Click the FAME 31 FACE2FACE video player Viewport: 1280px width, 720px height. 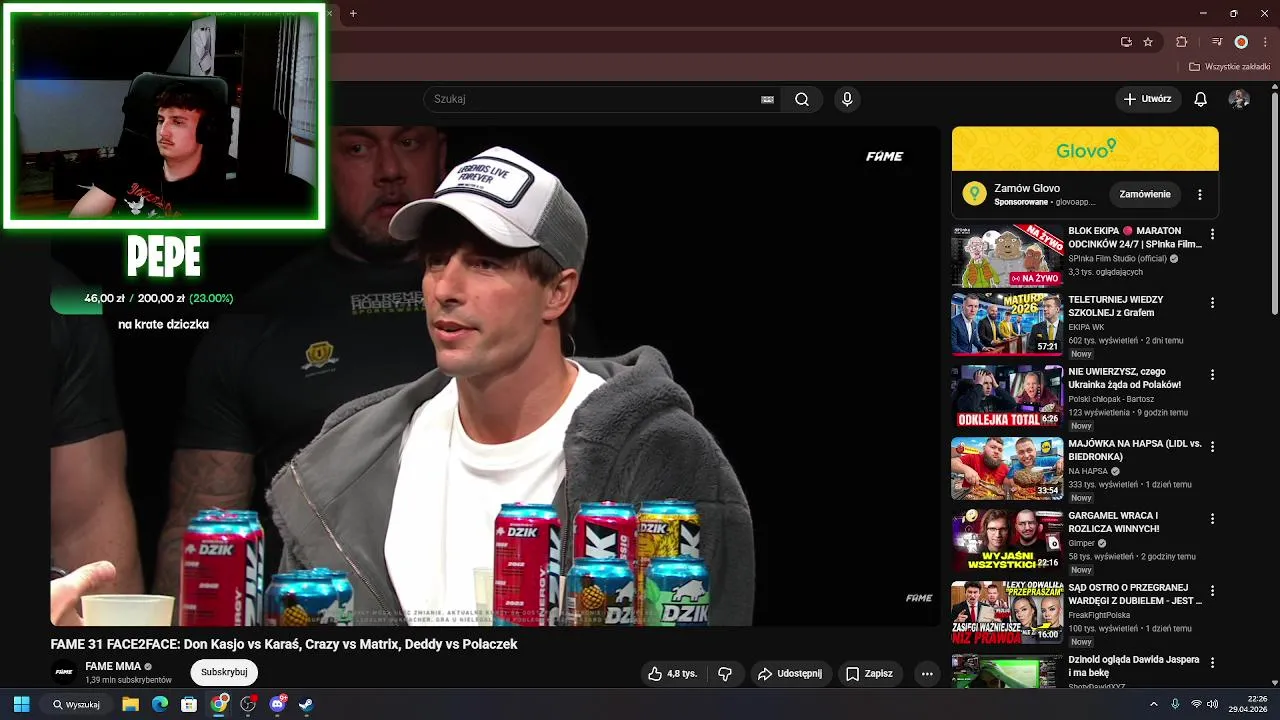pyautogui.click(x=495, y=376)
